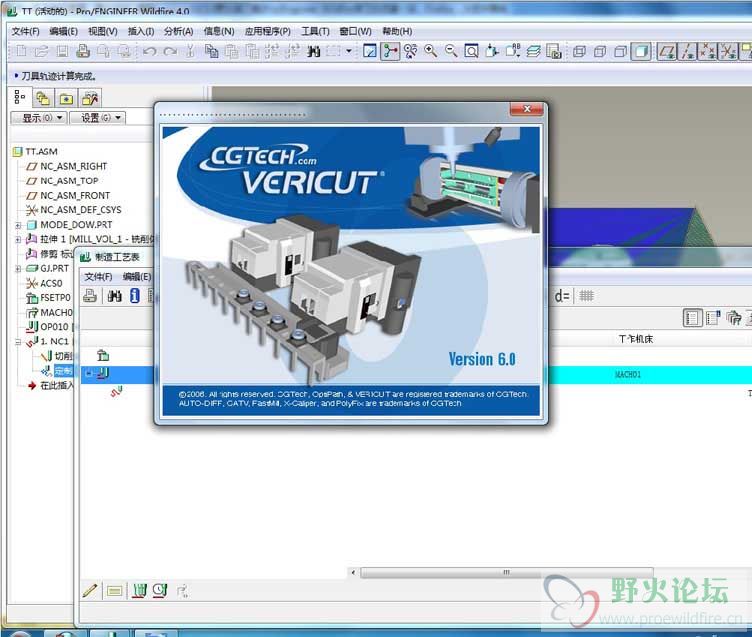Select NC_ASM_DEF_CSYS coordinate system
Viewport: 752px width, 637px height.
point(81,210)
